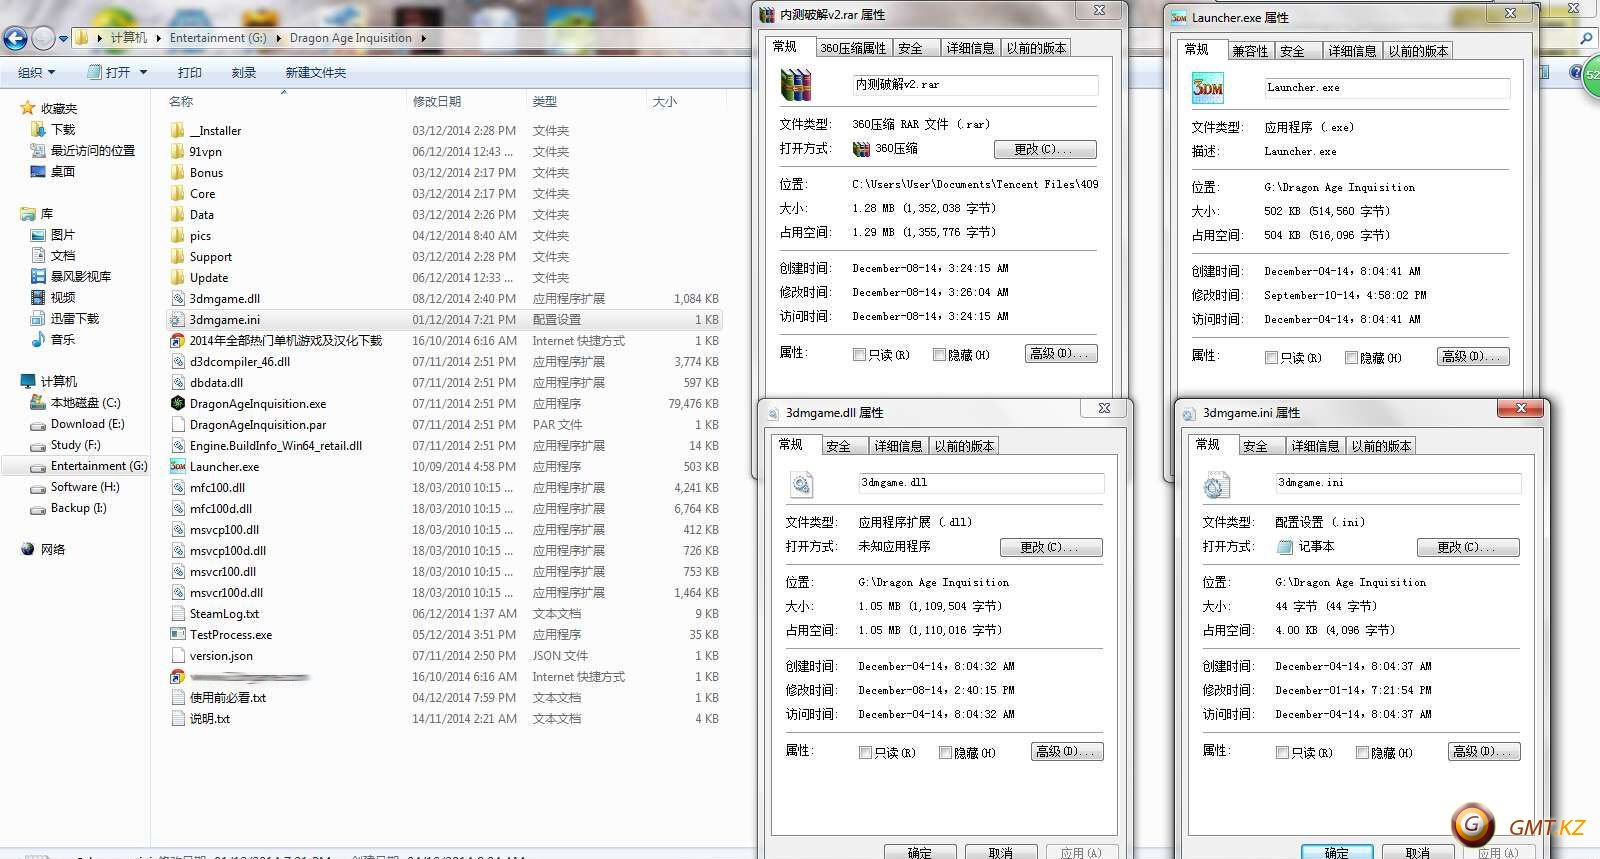Viewport: 1600px width, 859px height.
Task: Toggle 隐藏 in the 3dmgame.ini dialog
Action: click(1362, 753)
